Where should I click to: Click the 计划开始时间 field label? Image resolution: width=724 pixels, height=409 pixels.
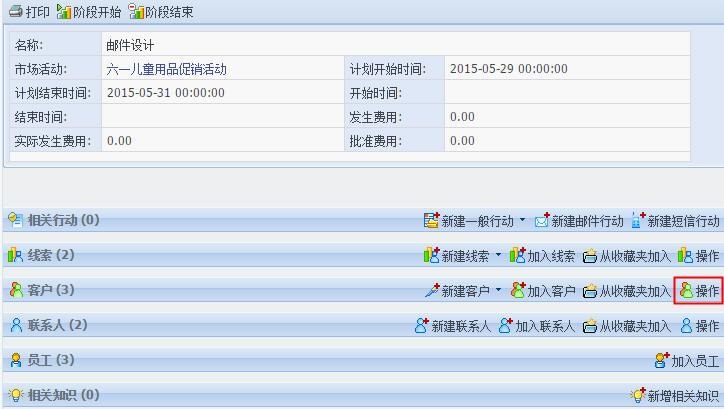(x=388, y=69)
